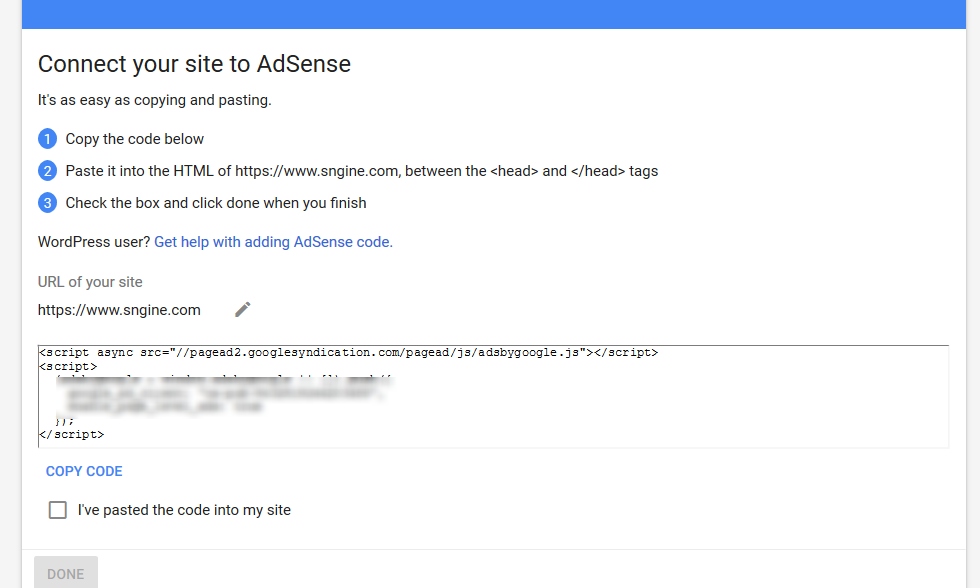Click the DONE button
This screenshot has height=588, width=980.
(x=66, y=574)
